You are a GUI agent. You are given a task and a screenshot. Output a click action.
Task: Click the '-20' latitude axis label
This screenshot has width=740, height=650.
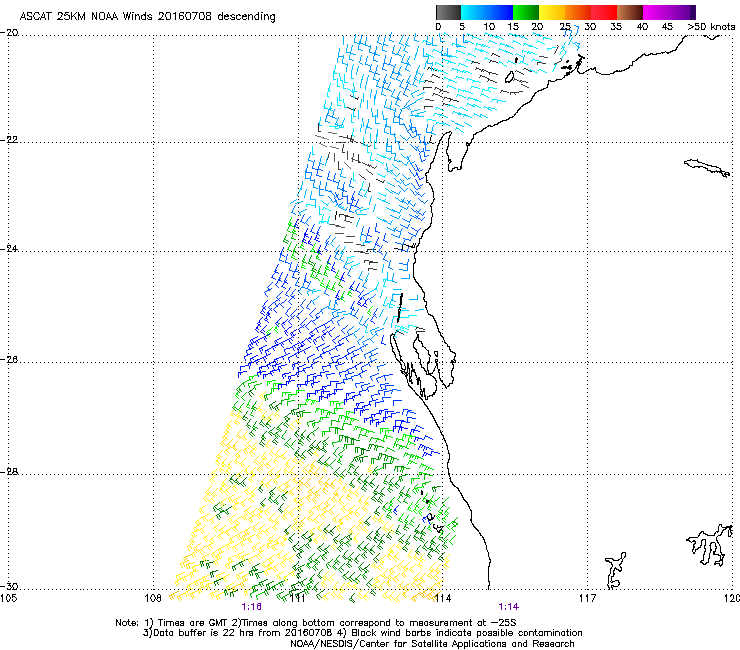[x=9, y=33]
